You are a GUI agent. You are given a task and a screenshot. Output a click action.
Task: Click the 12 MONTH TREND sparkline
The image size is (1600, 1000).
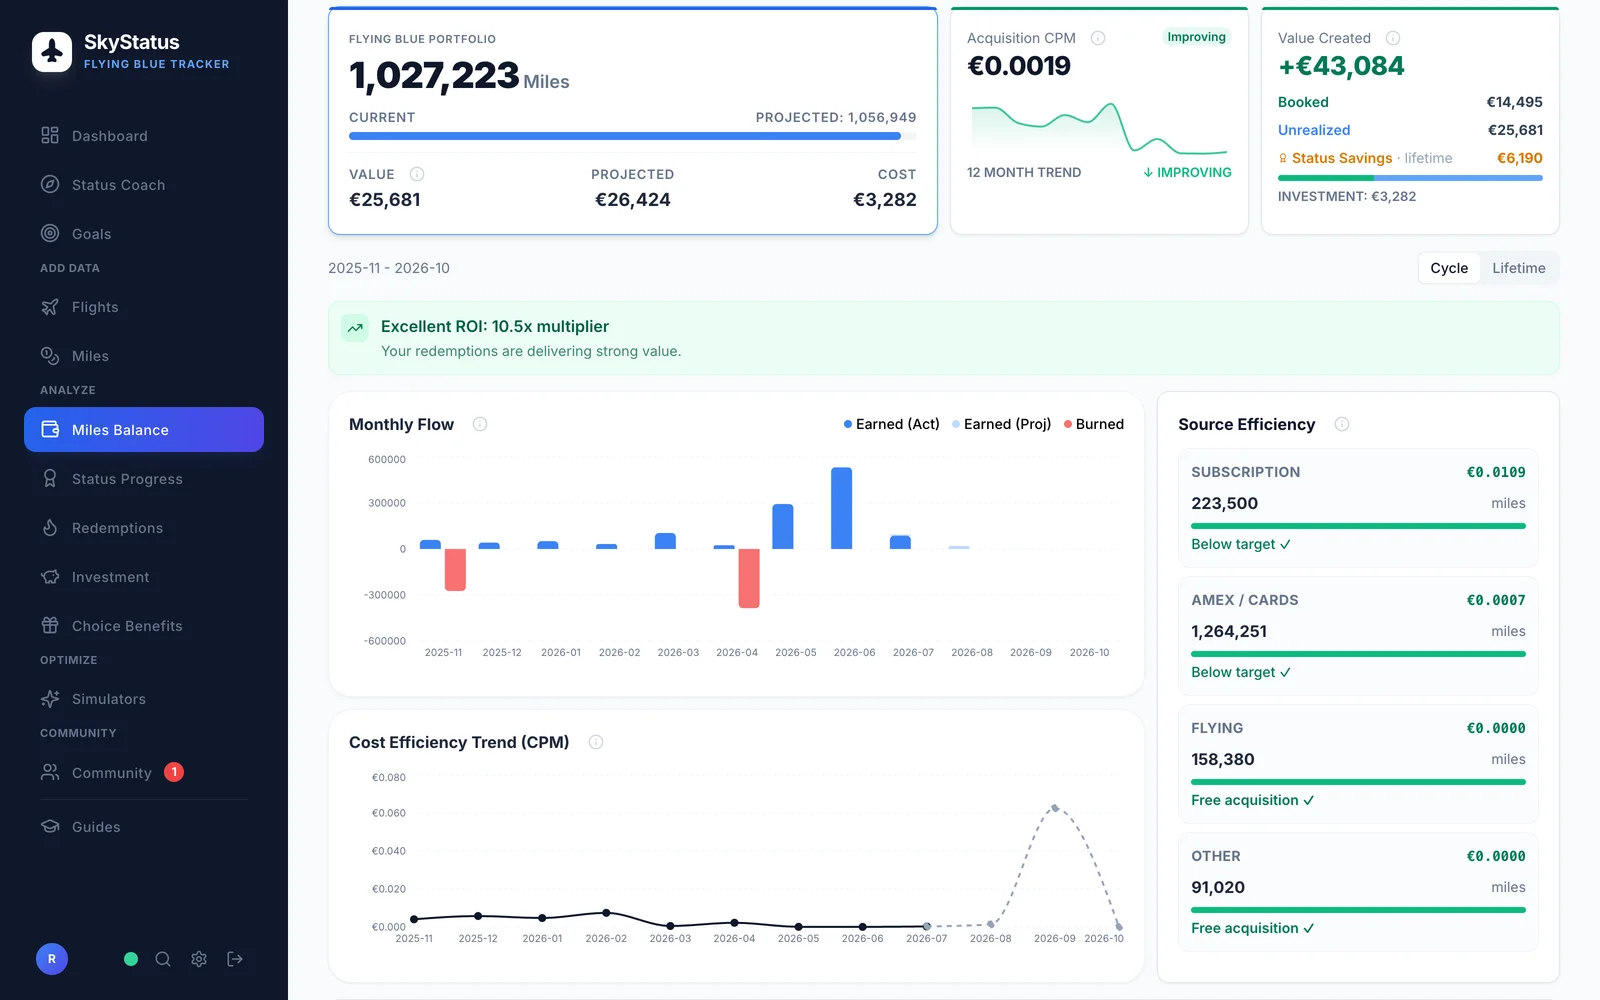click(x=1099, y=128)
